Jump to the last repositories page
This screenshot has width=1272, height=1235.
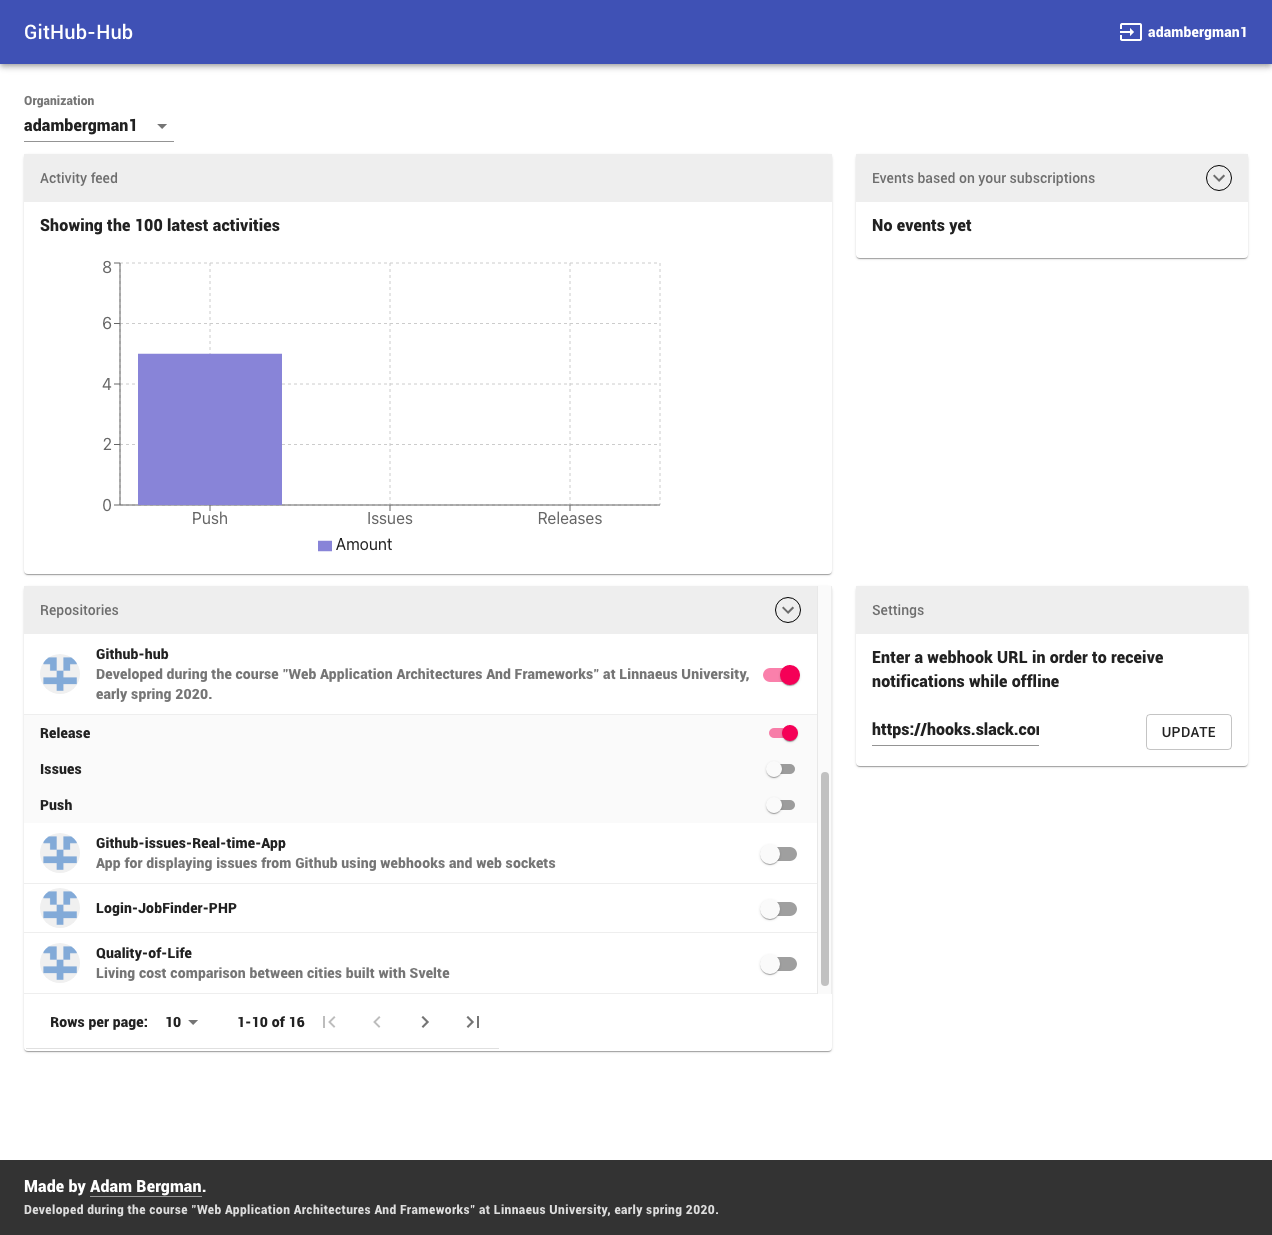(473, 1022)
